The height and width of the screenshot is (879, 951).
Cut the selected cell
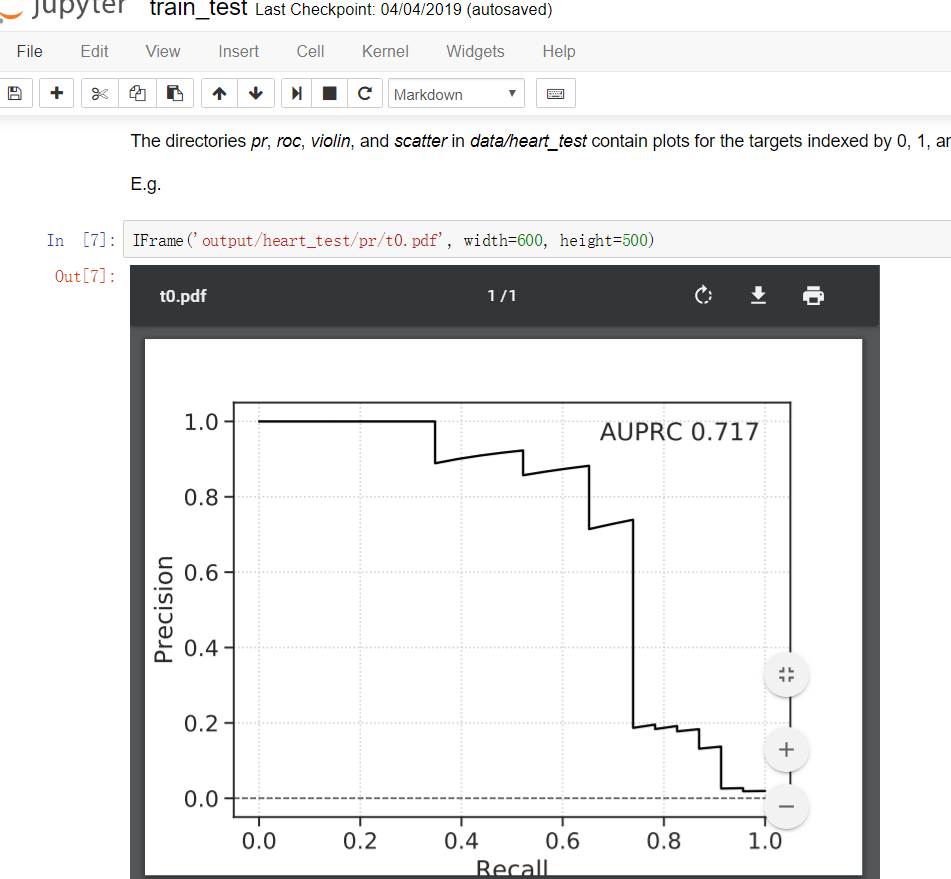click(97, 93)
